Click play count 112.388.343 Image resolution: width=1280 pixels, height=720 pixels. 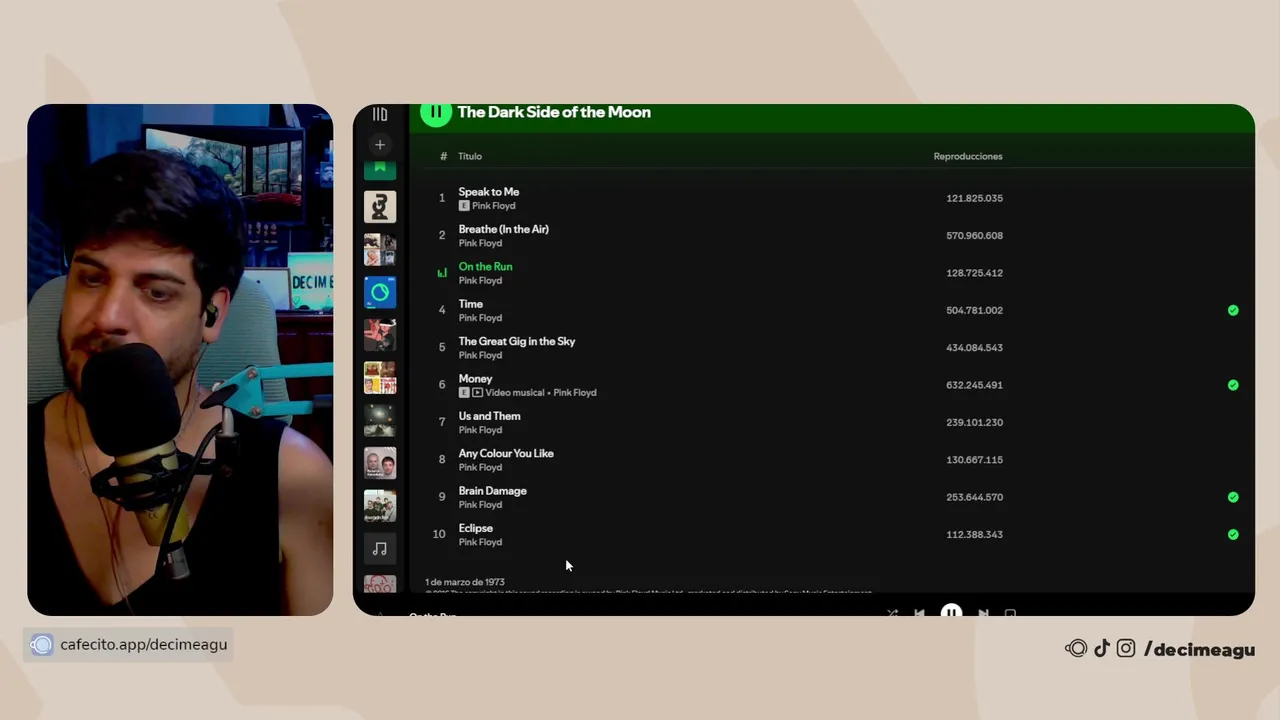pos(974,535)
